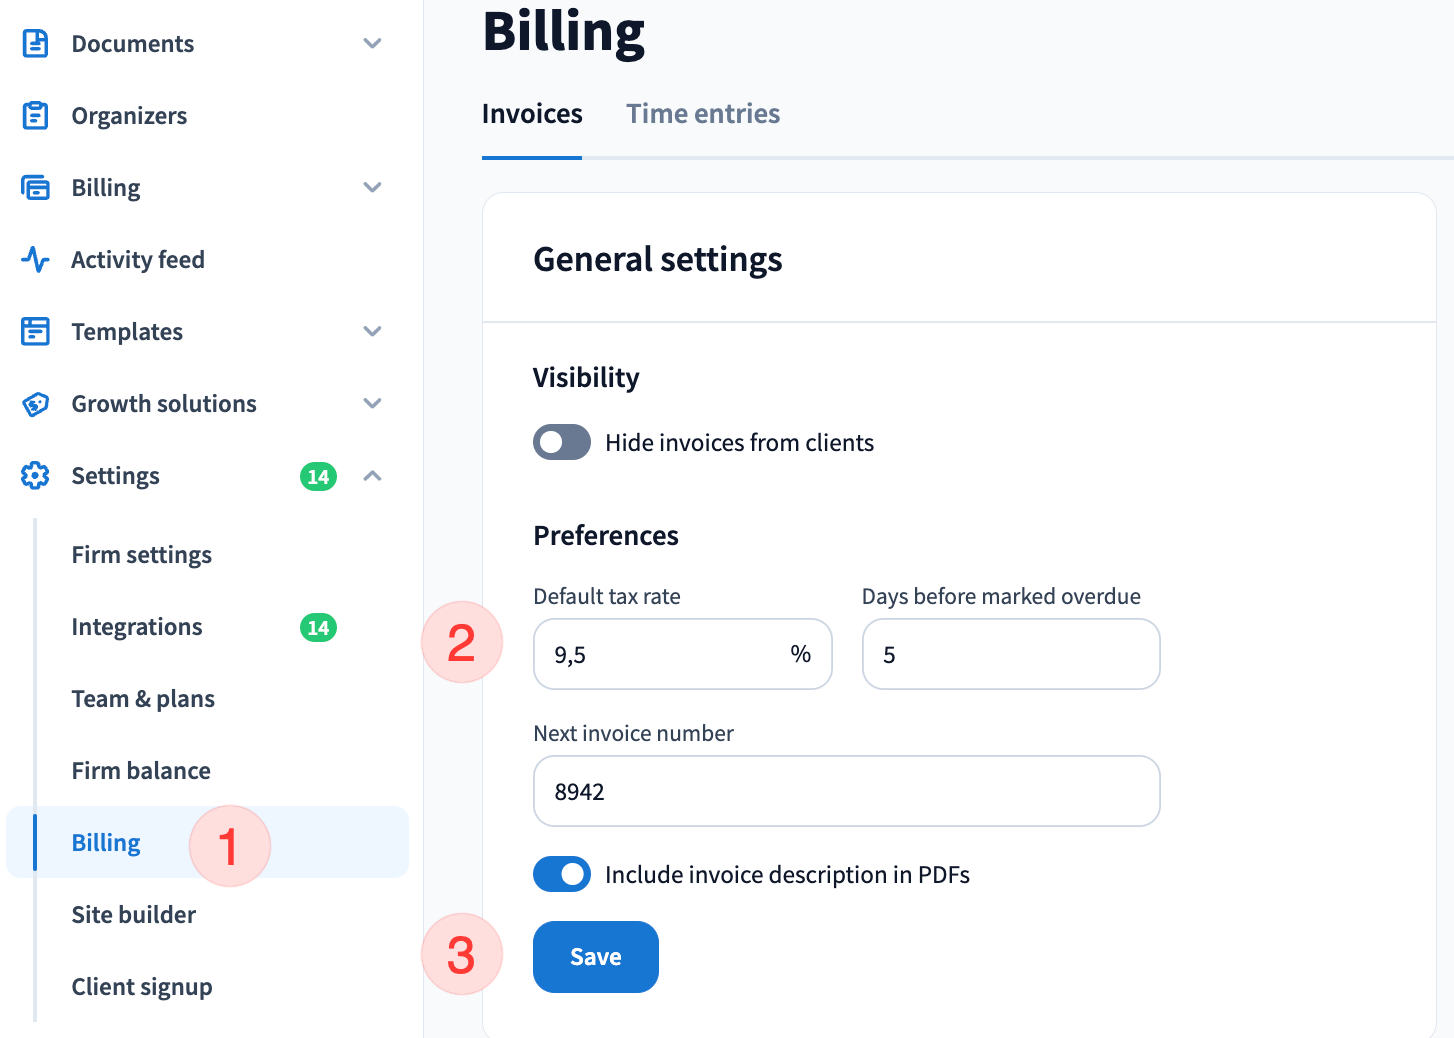Expand the Templates section chevron
The height and width of the screenshot is (1038, 1454).
click(x=372, y=332)
